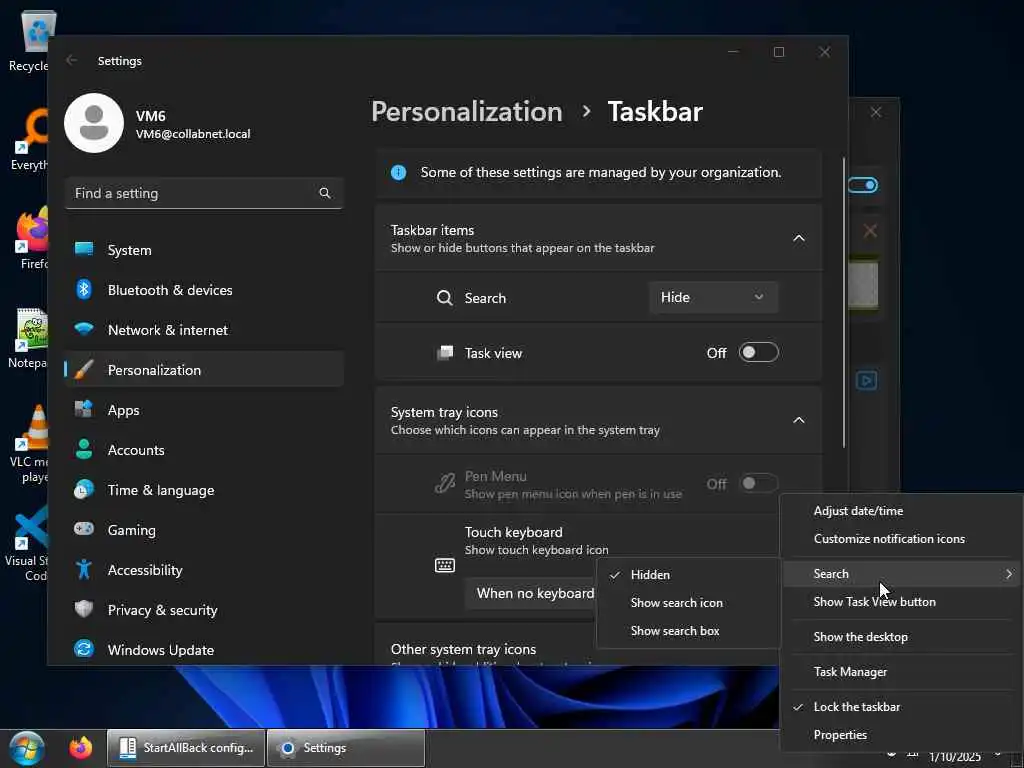Select Show search box option

point(688,631)
